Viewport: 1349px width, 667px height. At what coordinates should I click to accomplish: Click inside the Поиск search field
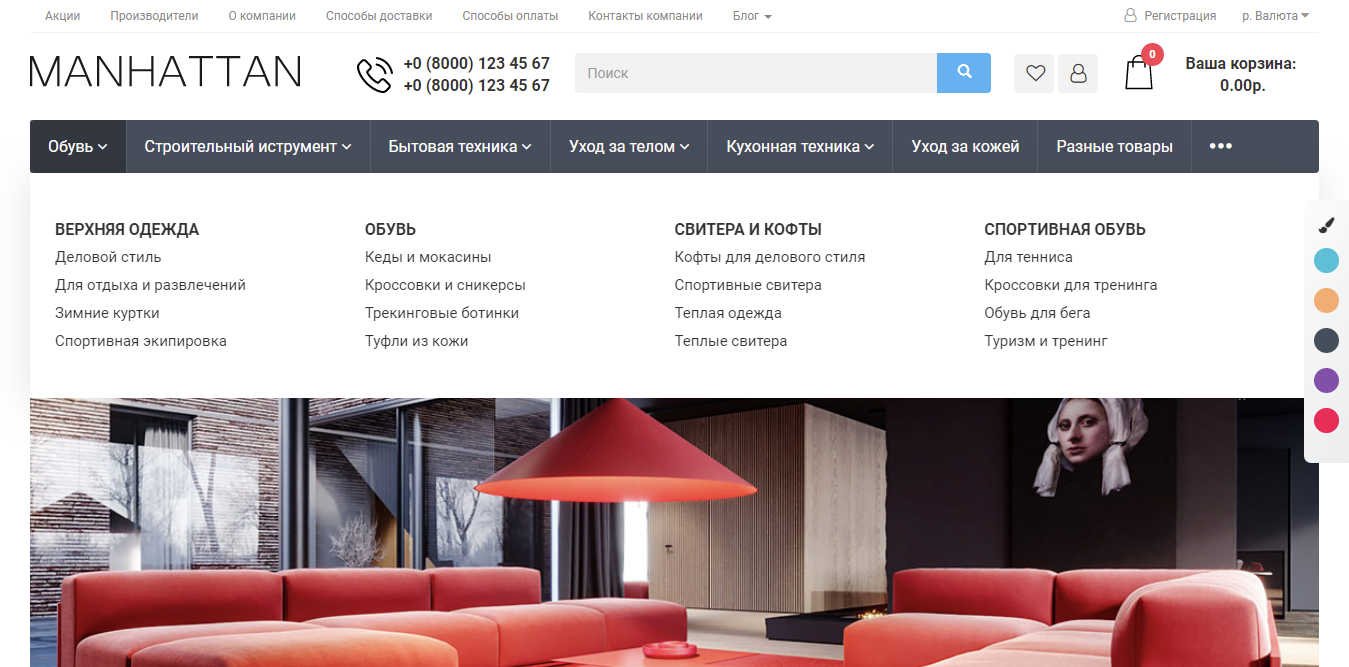(x=750, y=72)
